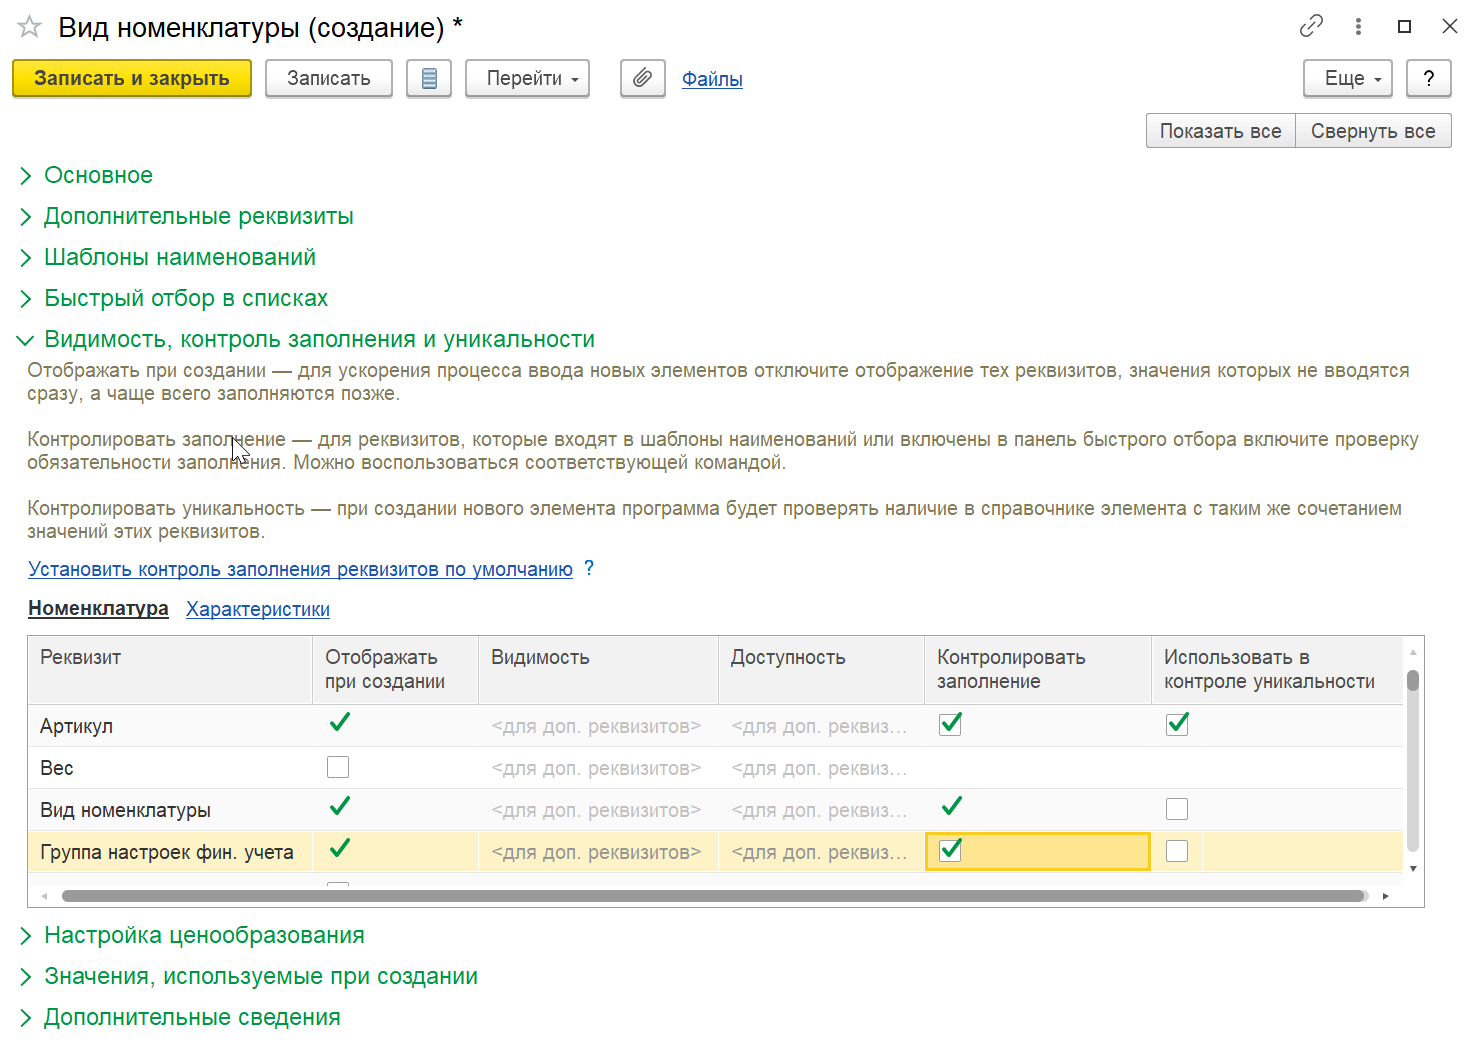This screenshot has width=1466, height=1043.
Task: Click the table's vertical scrollbar thumb
Action: coord(1413,681)
